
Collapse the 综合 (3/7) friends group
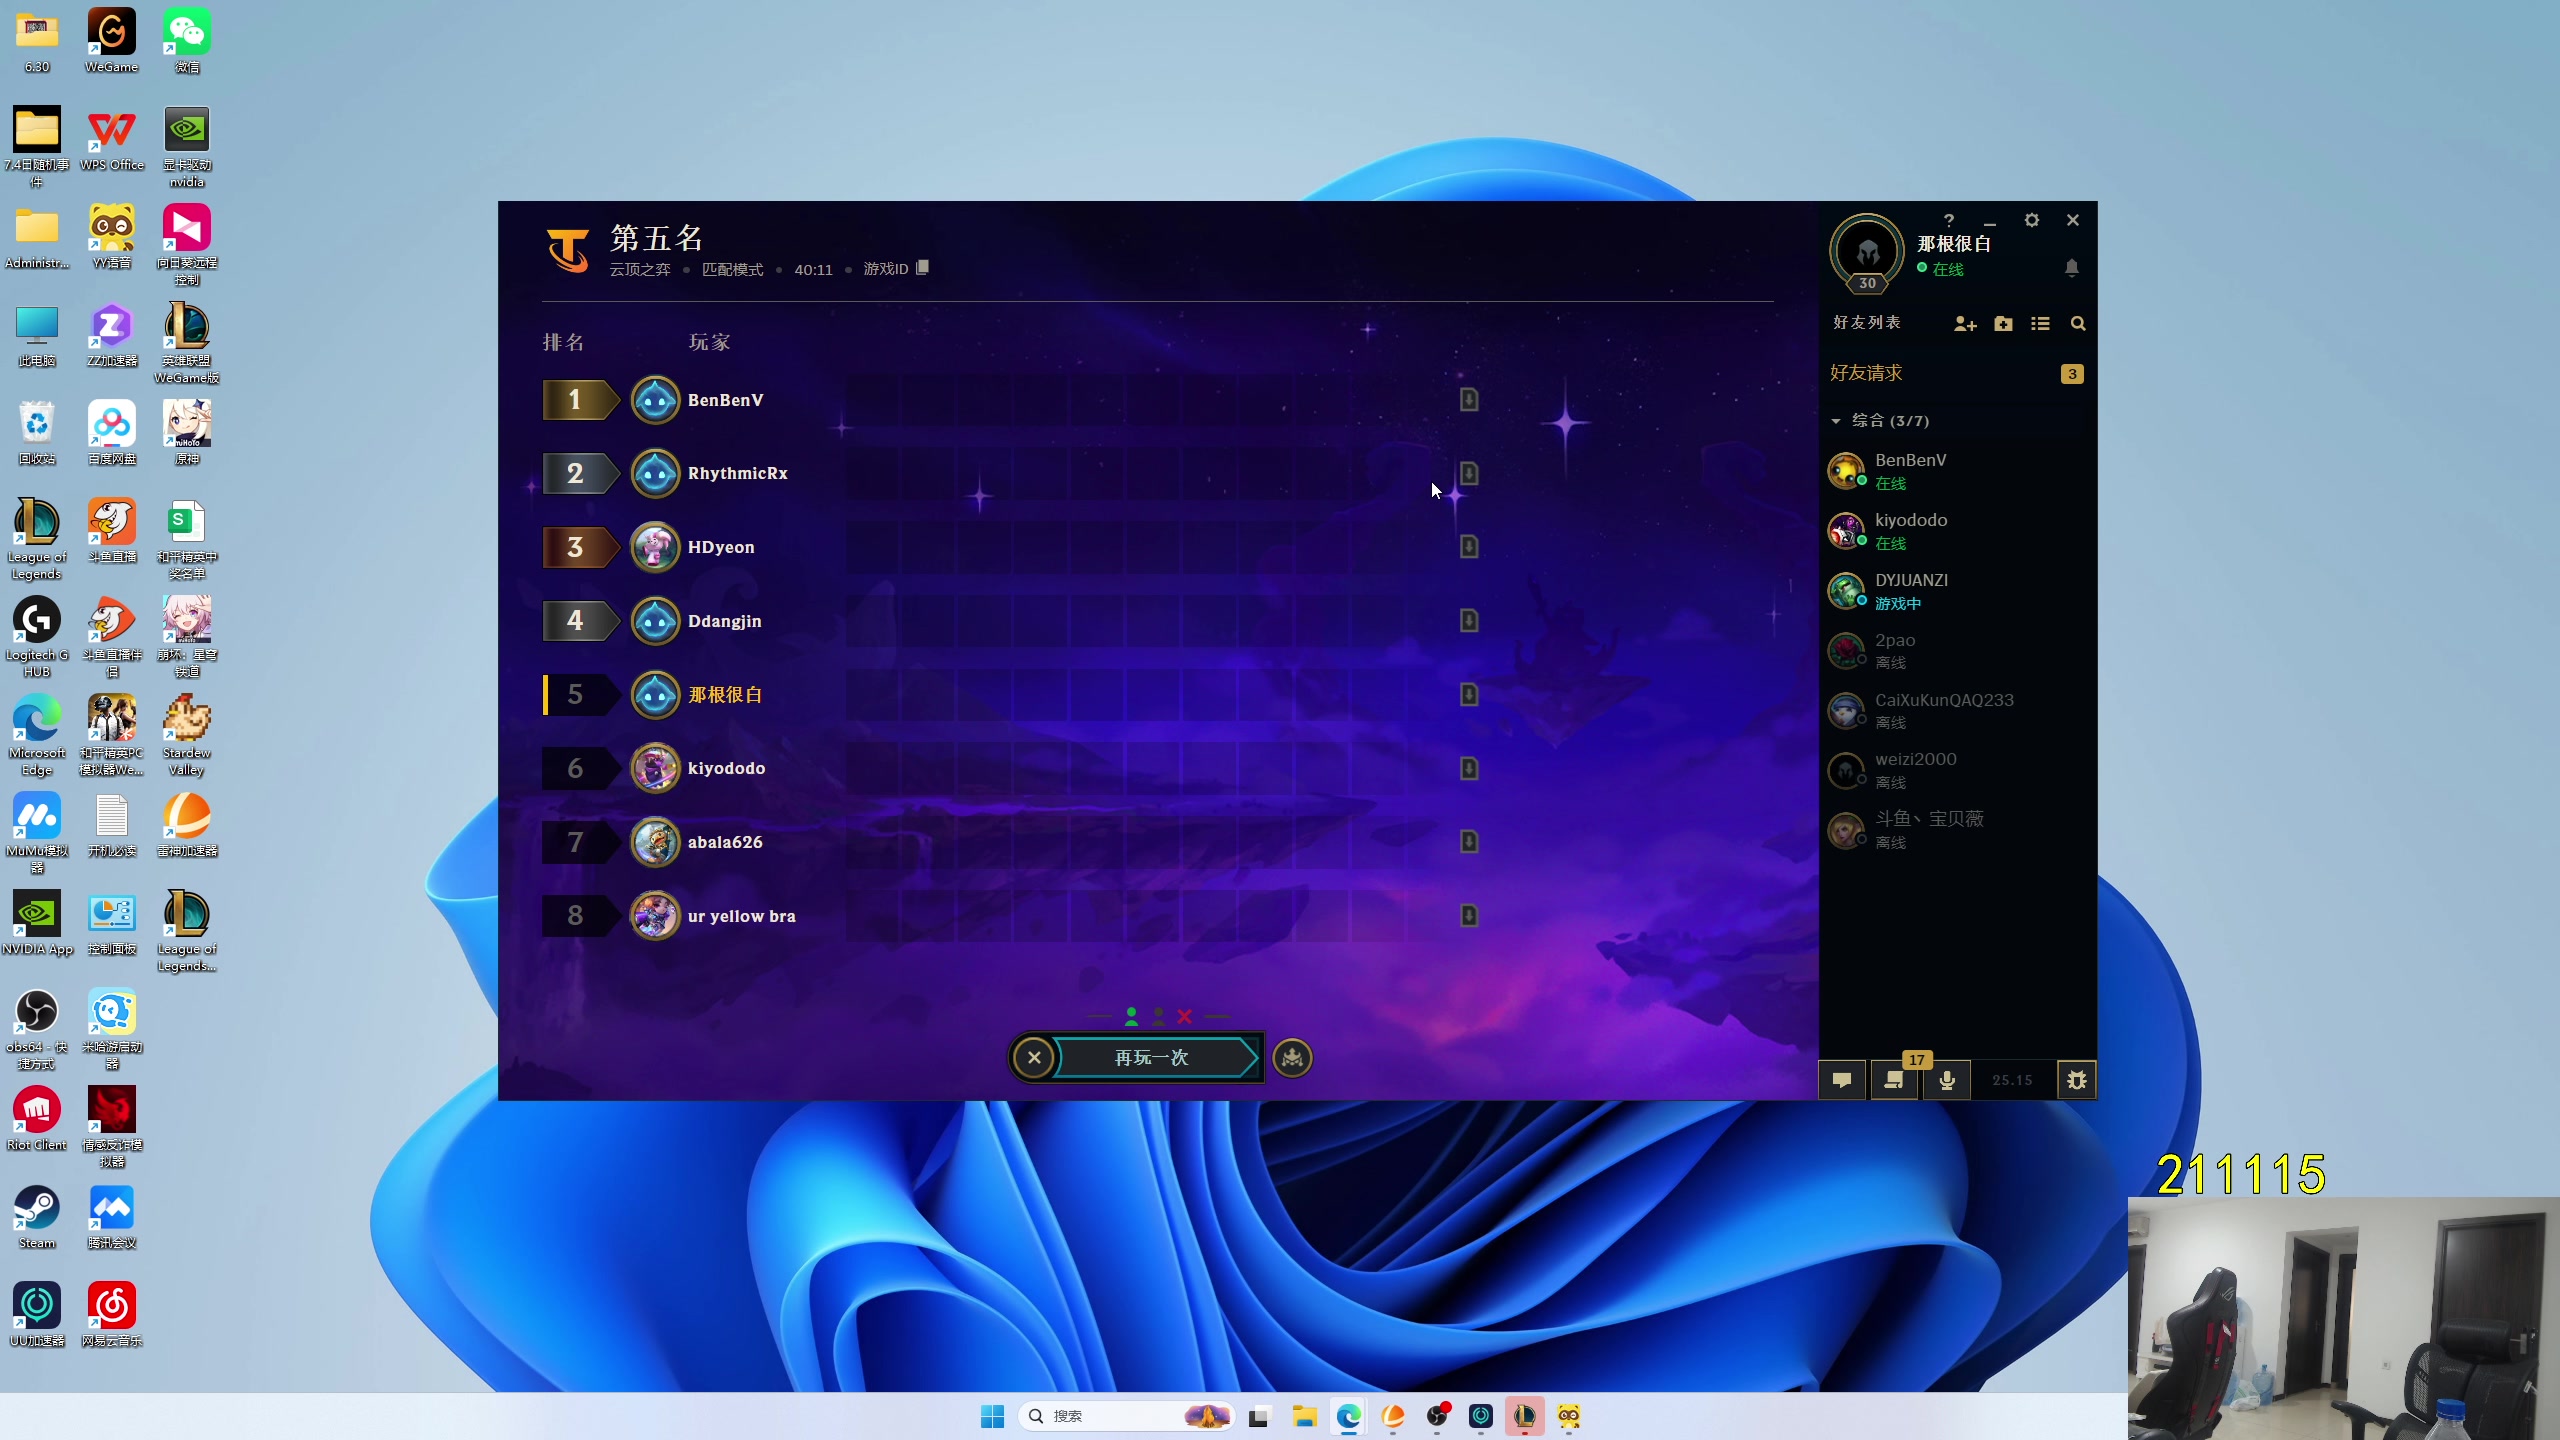(x=1836, y=421)
